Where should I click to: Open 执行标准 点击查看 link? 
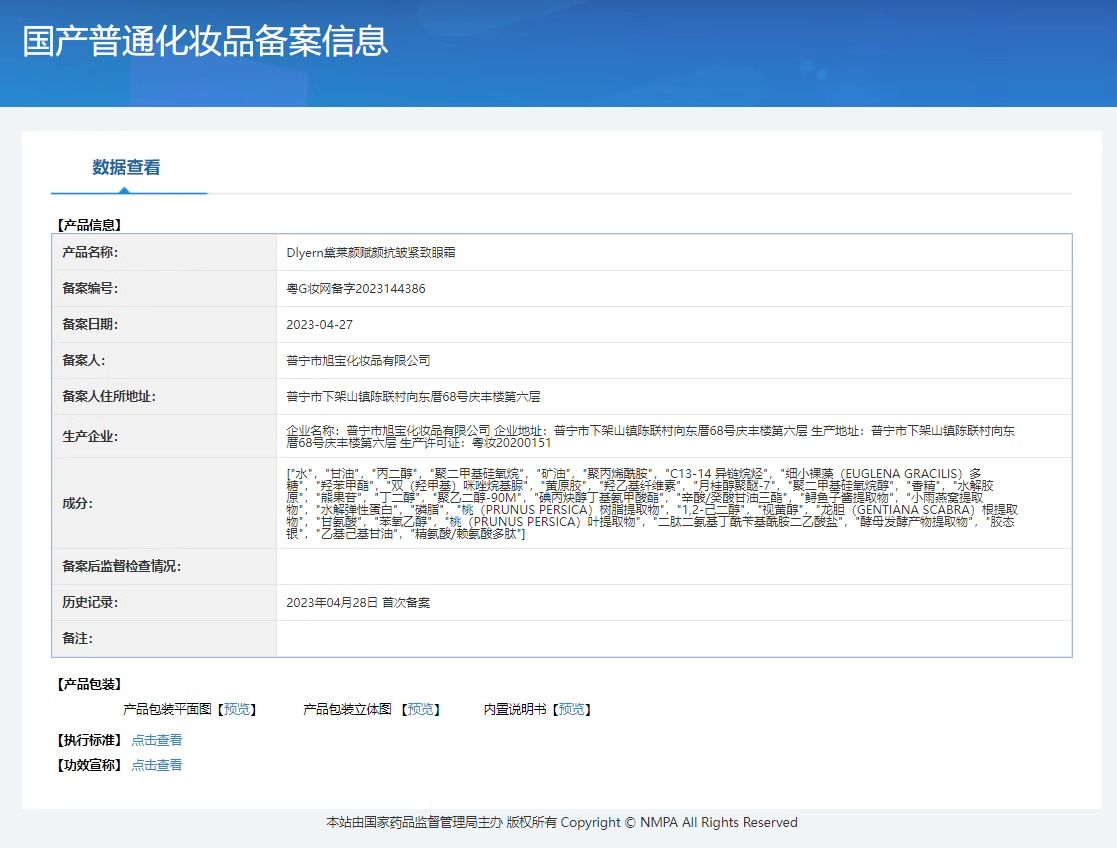click(157, 740)
